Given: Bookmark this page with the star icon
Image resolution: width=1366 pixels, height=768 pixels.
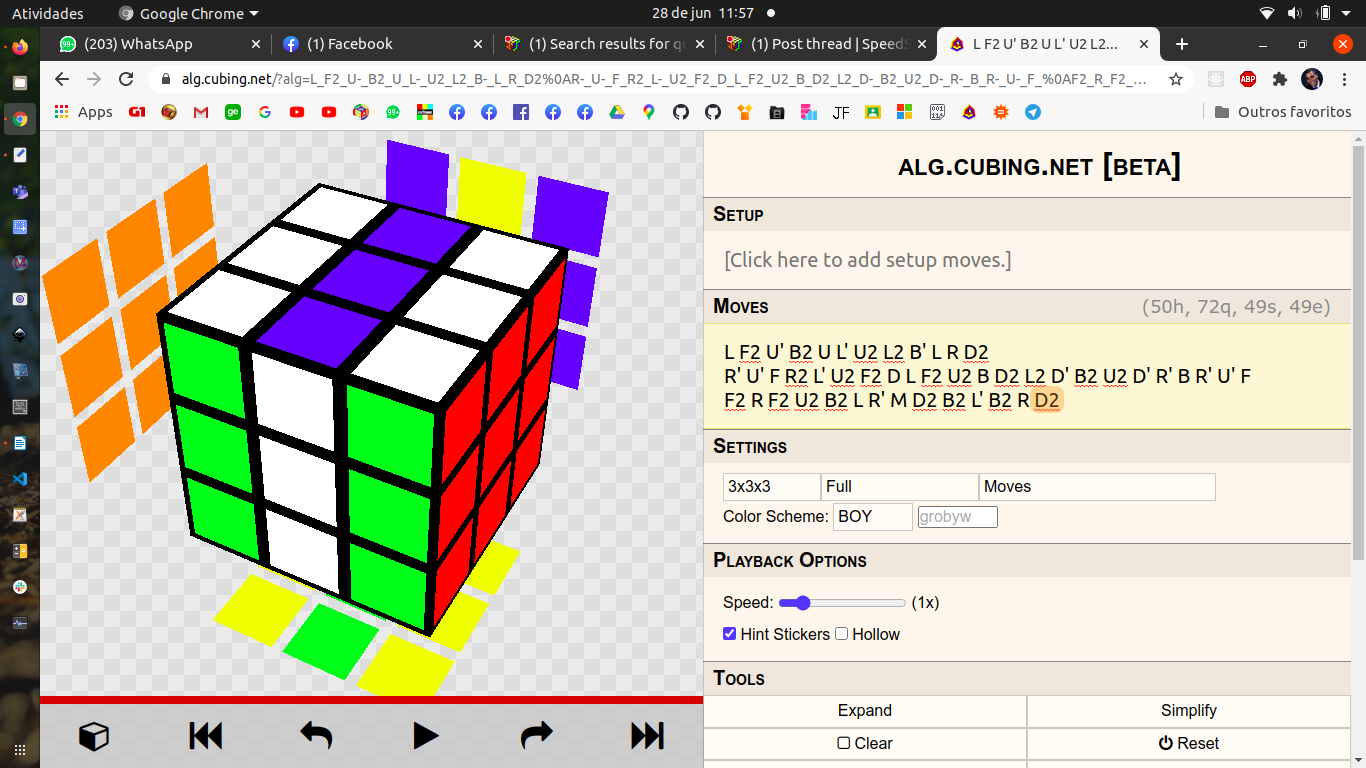Looking at the screenshot, I should (x=1176, y=79).
